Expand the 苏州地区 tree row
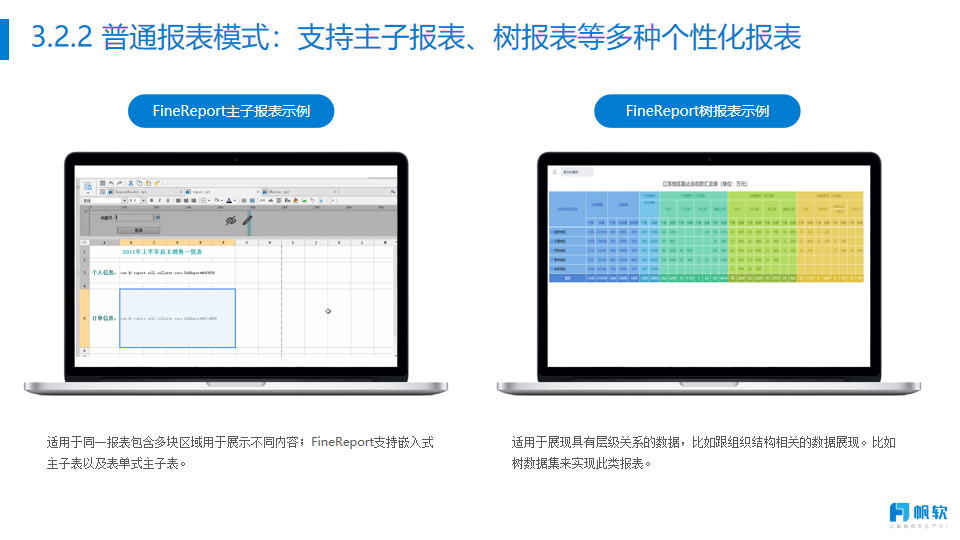Viewport: 960px width, 540px height. click(552, 250)
